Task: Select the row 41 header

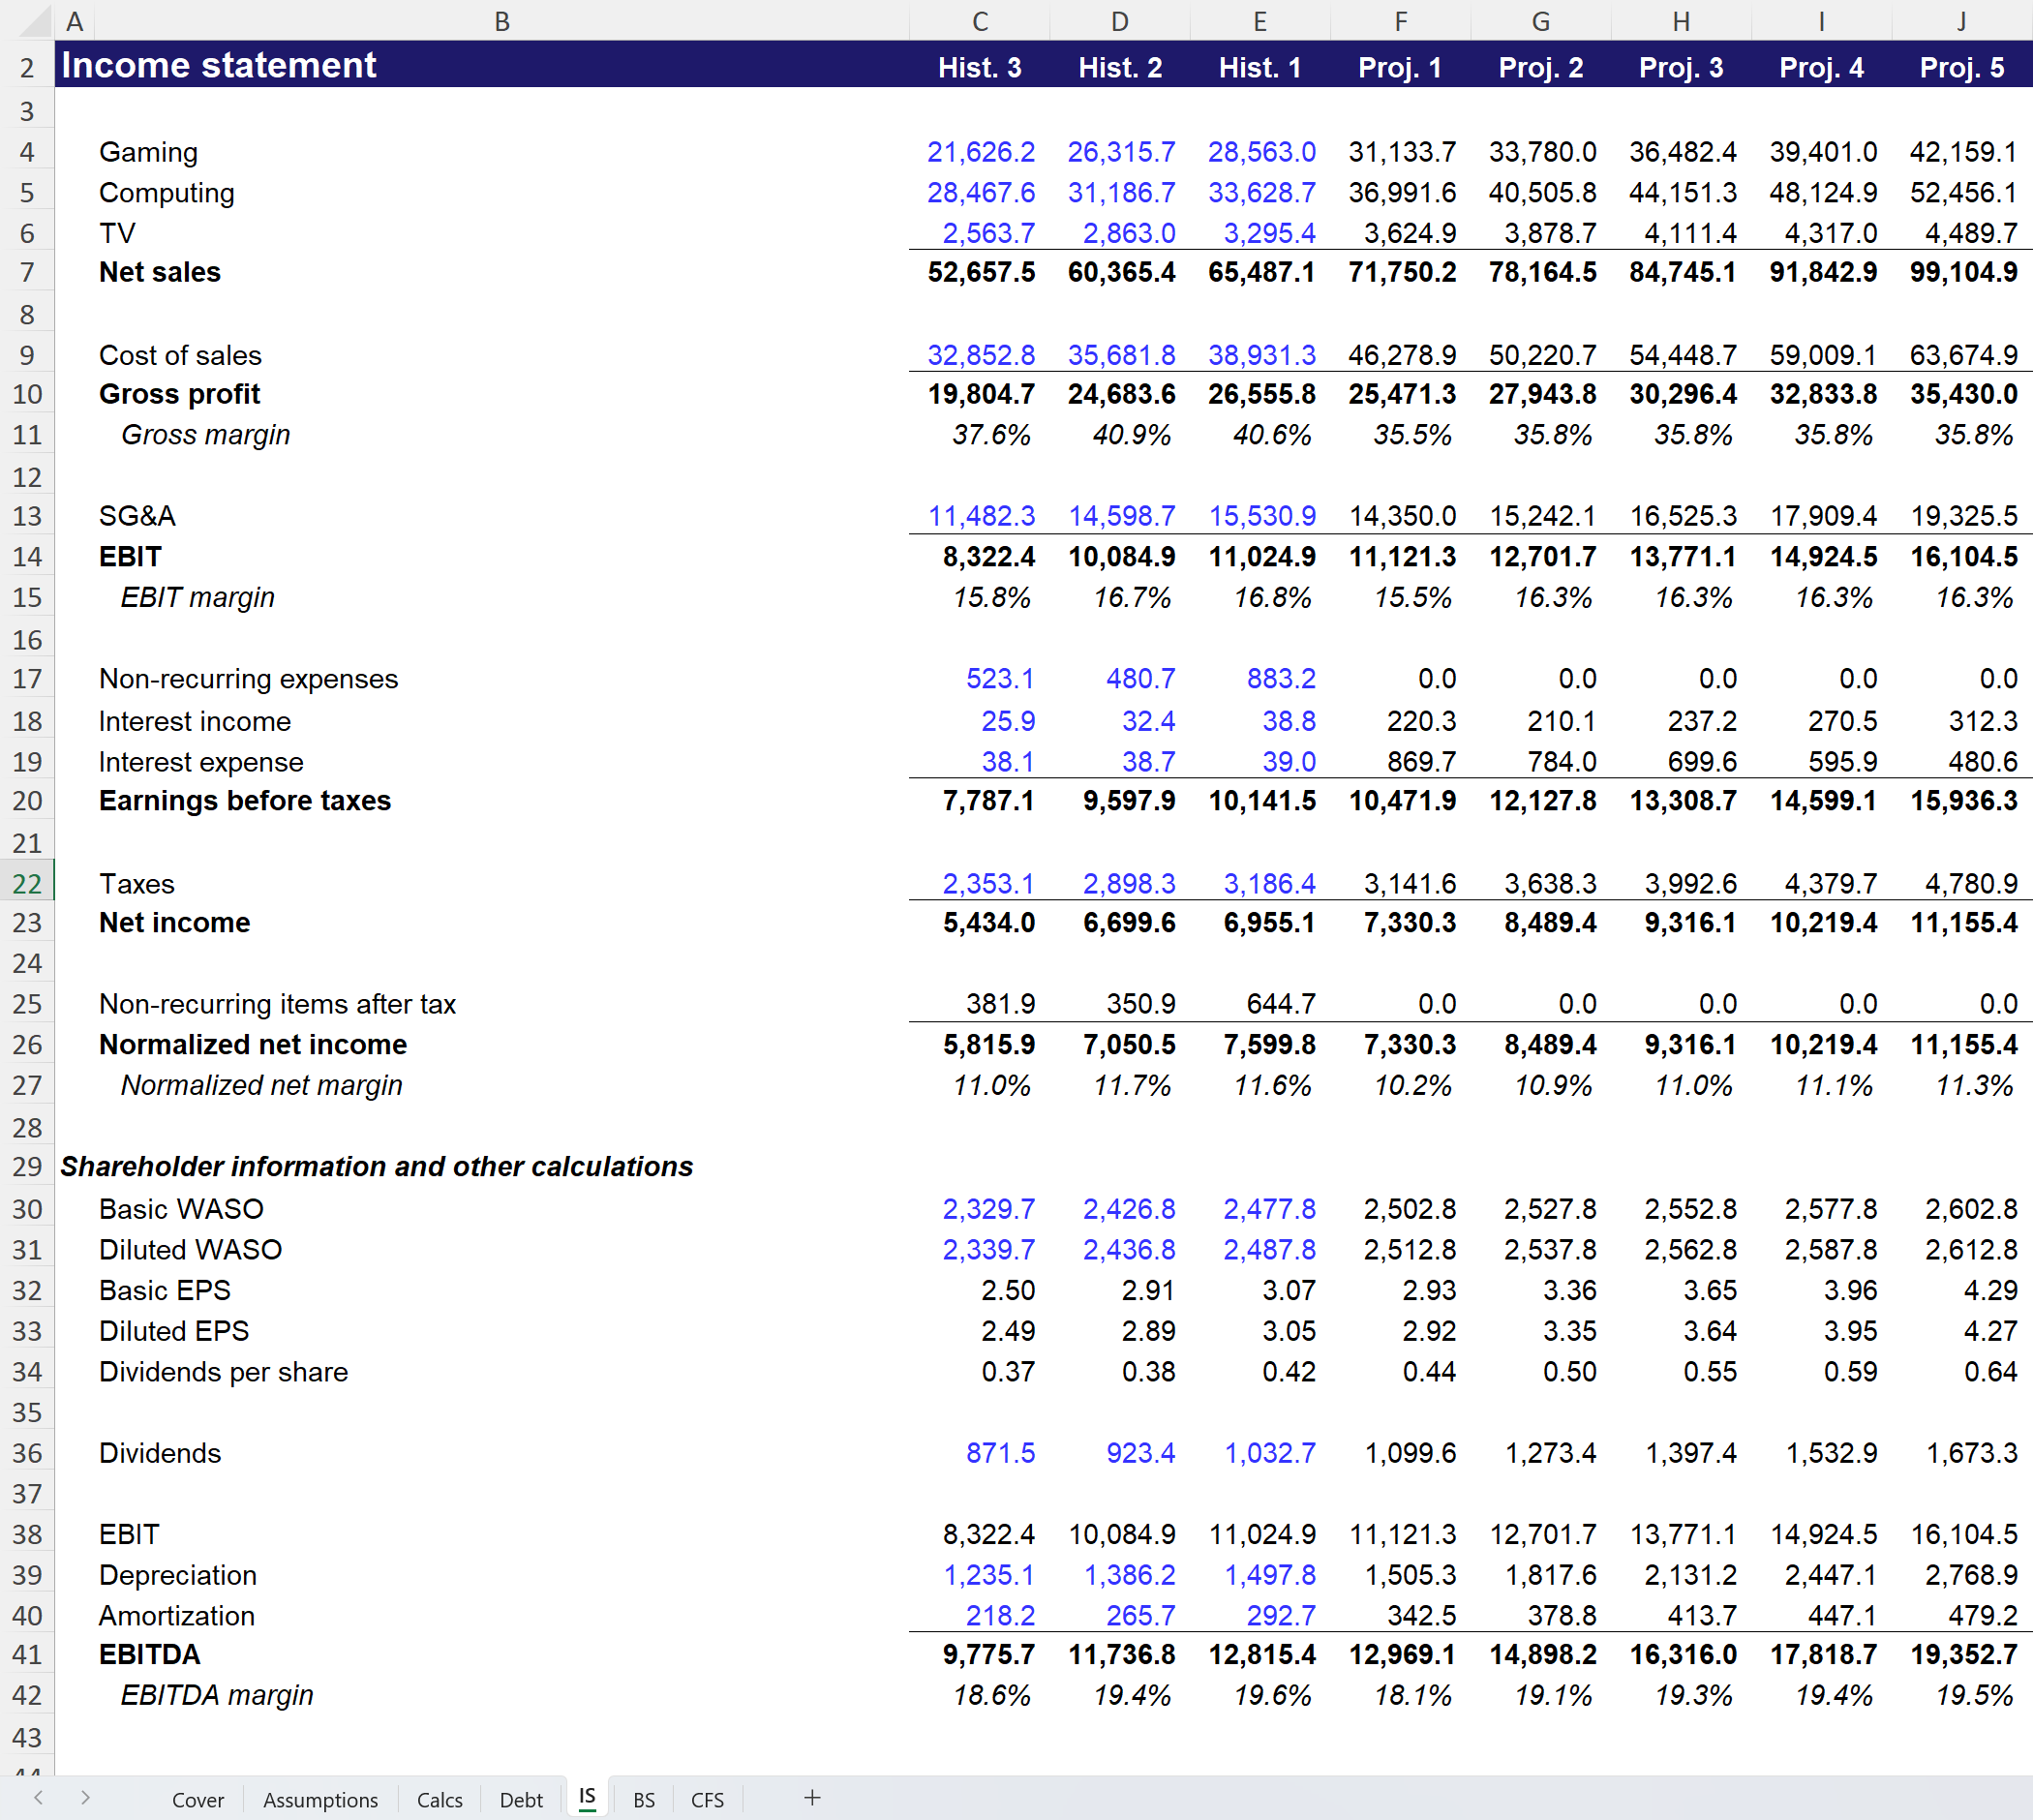Action: 27,1655
